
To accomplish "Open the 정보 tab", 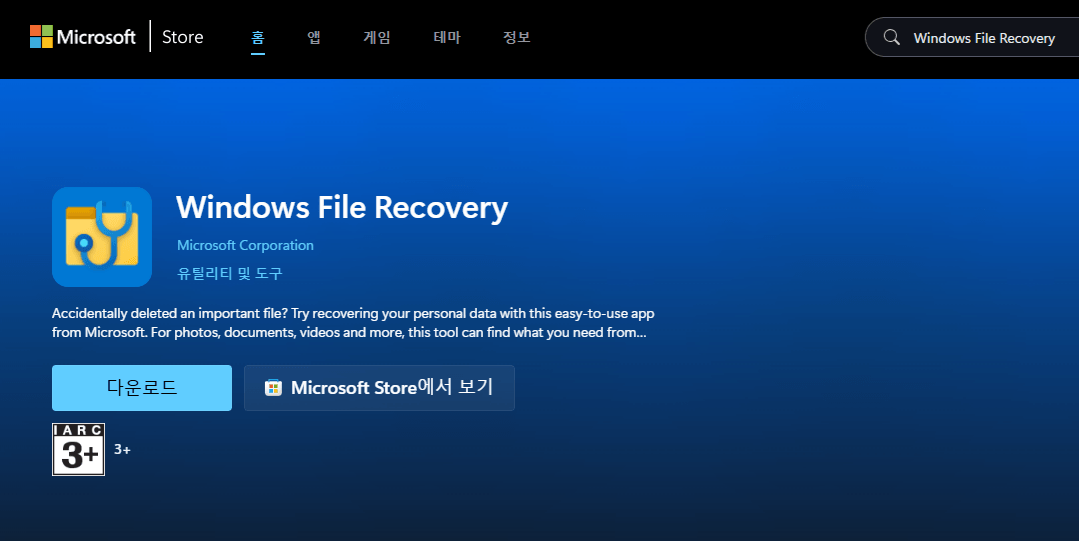I will (517, 38).
